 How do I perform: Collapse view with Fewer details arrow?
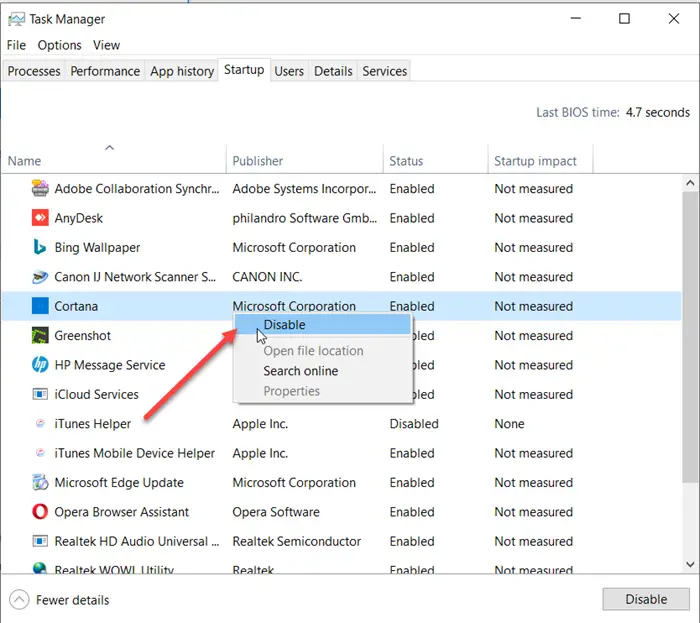point(19,600)
